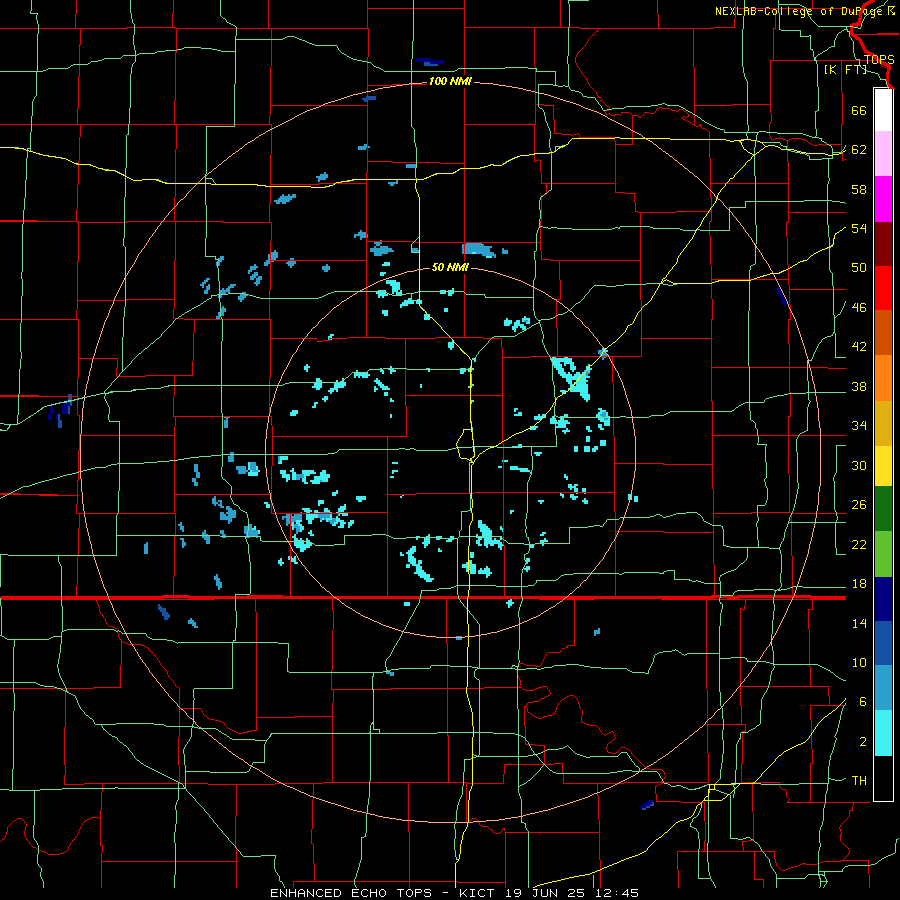Click the legend value 54
Screen dimensions: 900x900
859,228
